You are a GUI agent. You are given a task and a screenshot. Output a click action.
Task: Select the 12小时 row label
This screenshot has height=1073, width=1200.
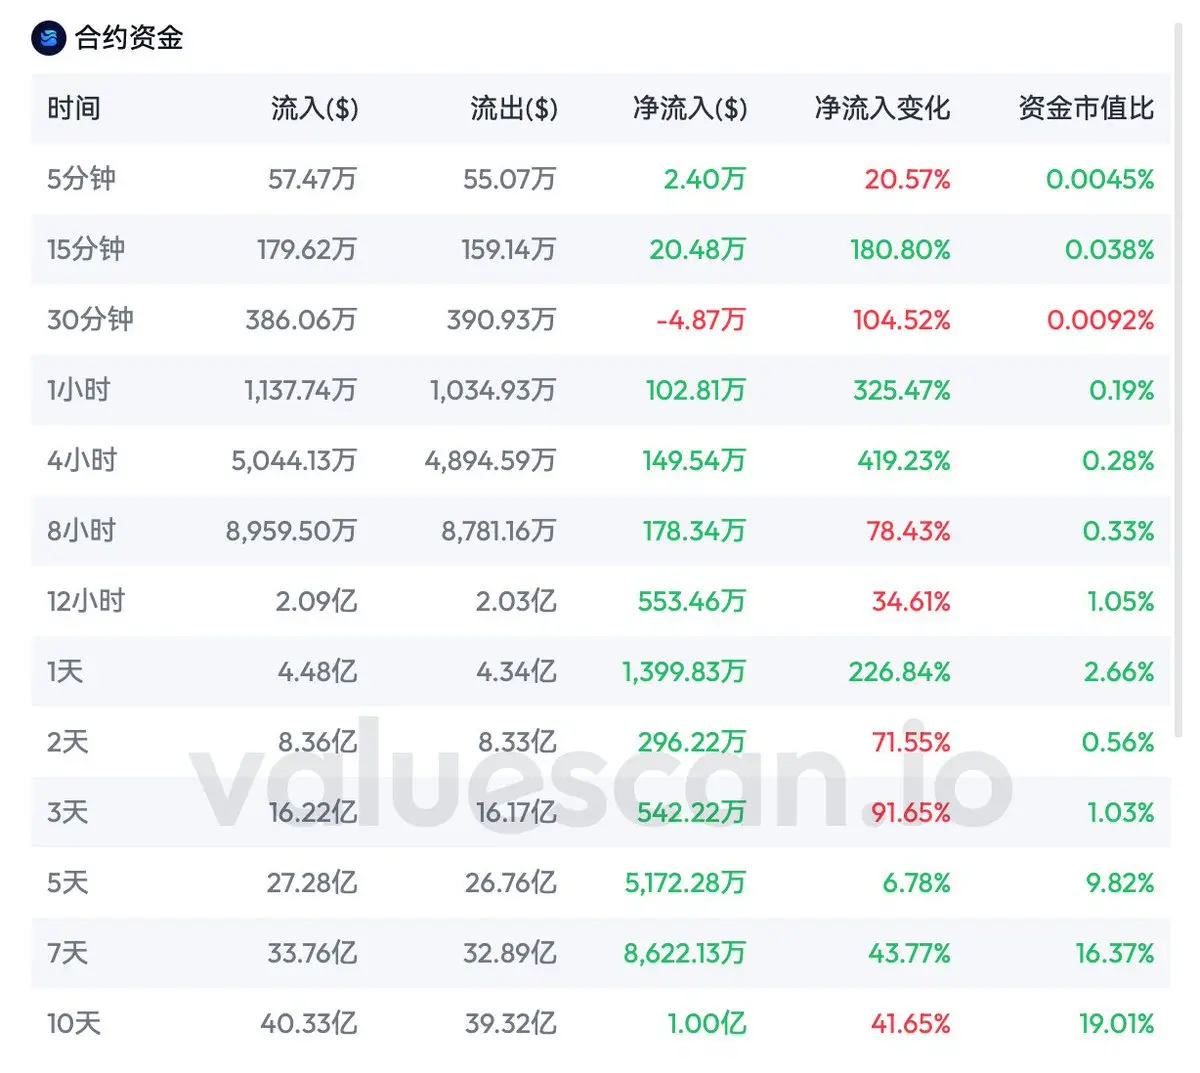[85, 601]
